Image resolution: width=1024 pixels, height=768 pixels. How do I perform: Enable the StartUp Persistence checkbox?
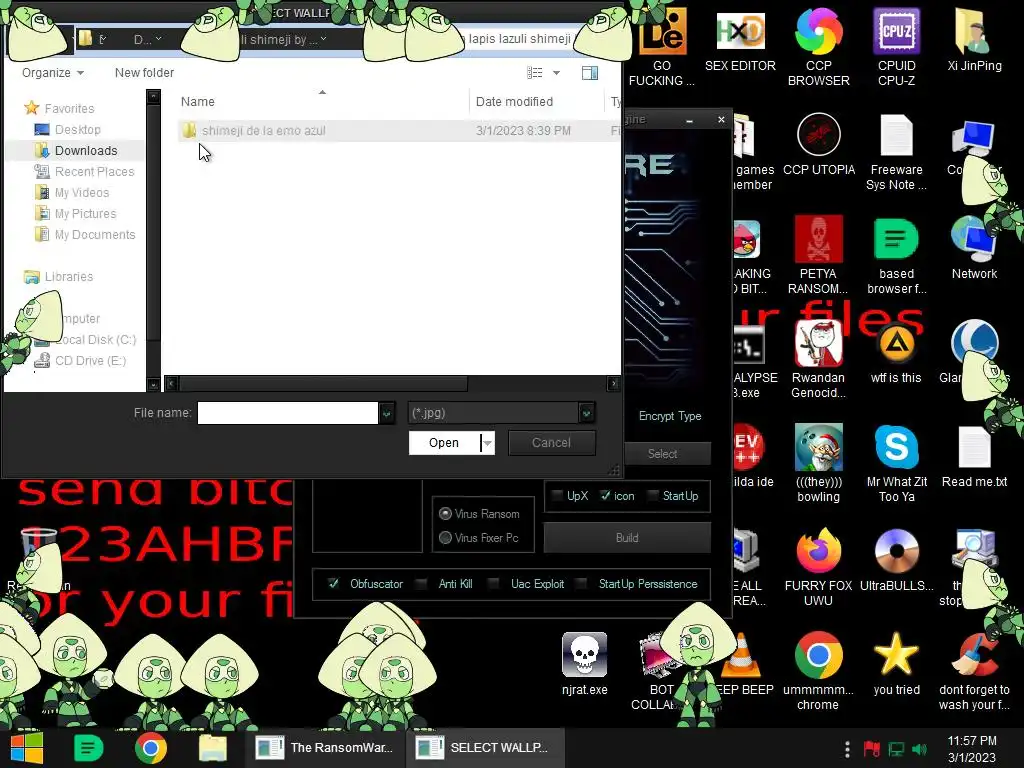pos(582,584)
